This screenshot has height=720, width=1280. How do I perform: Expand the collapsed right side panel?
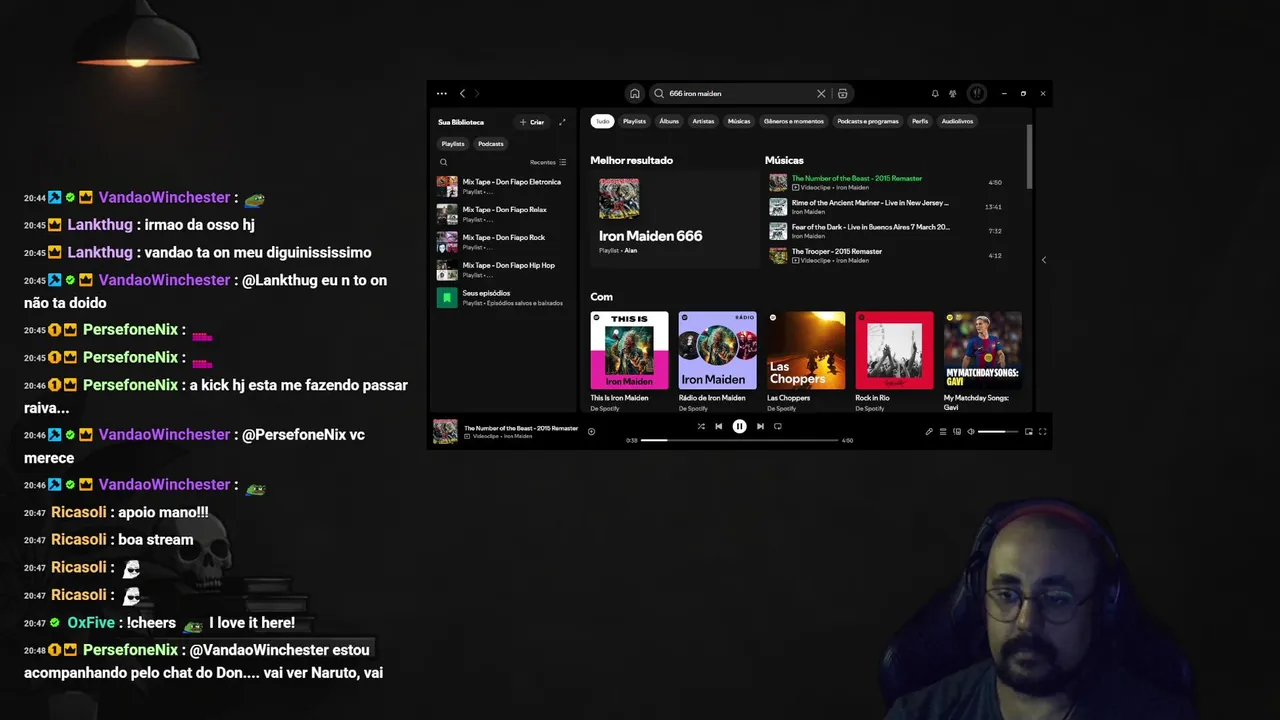coord(1043,260)
